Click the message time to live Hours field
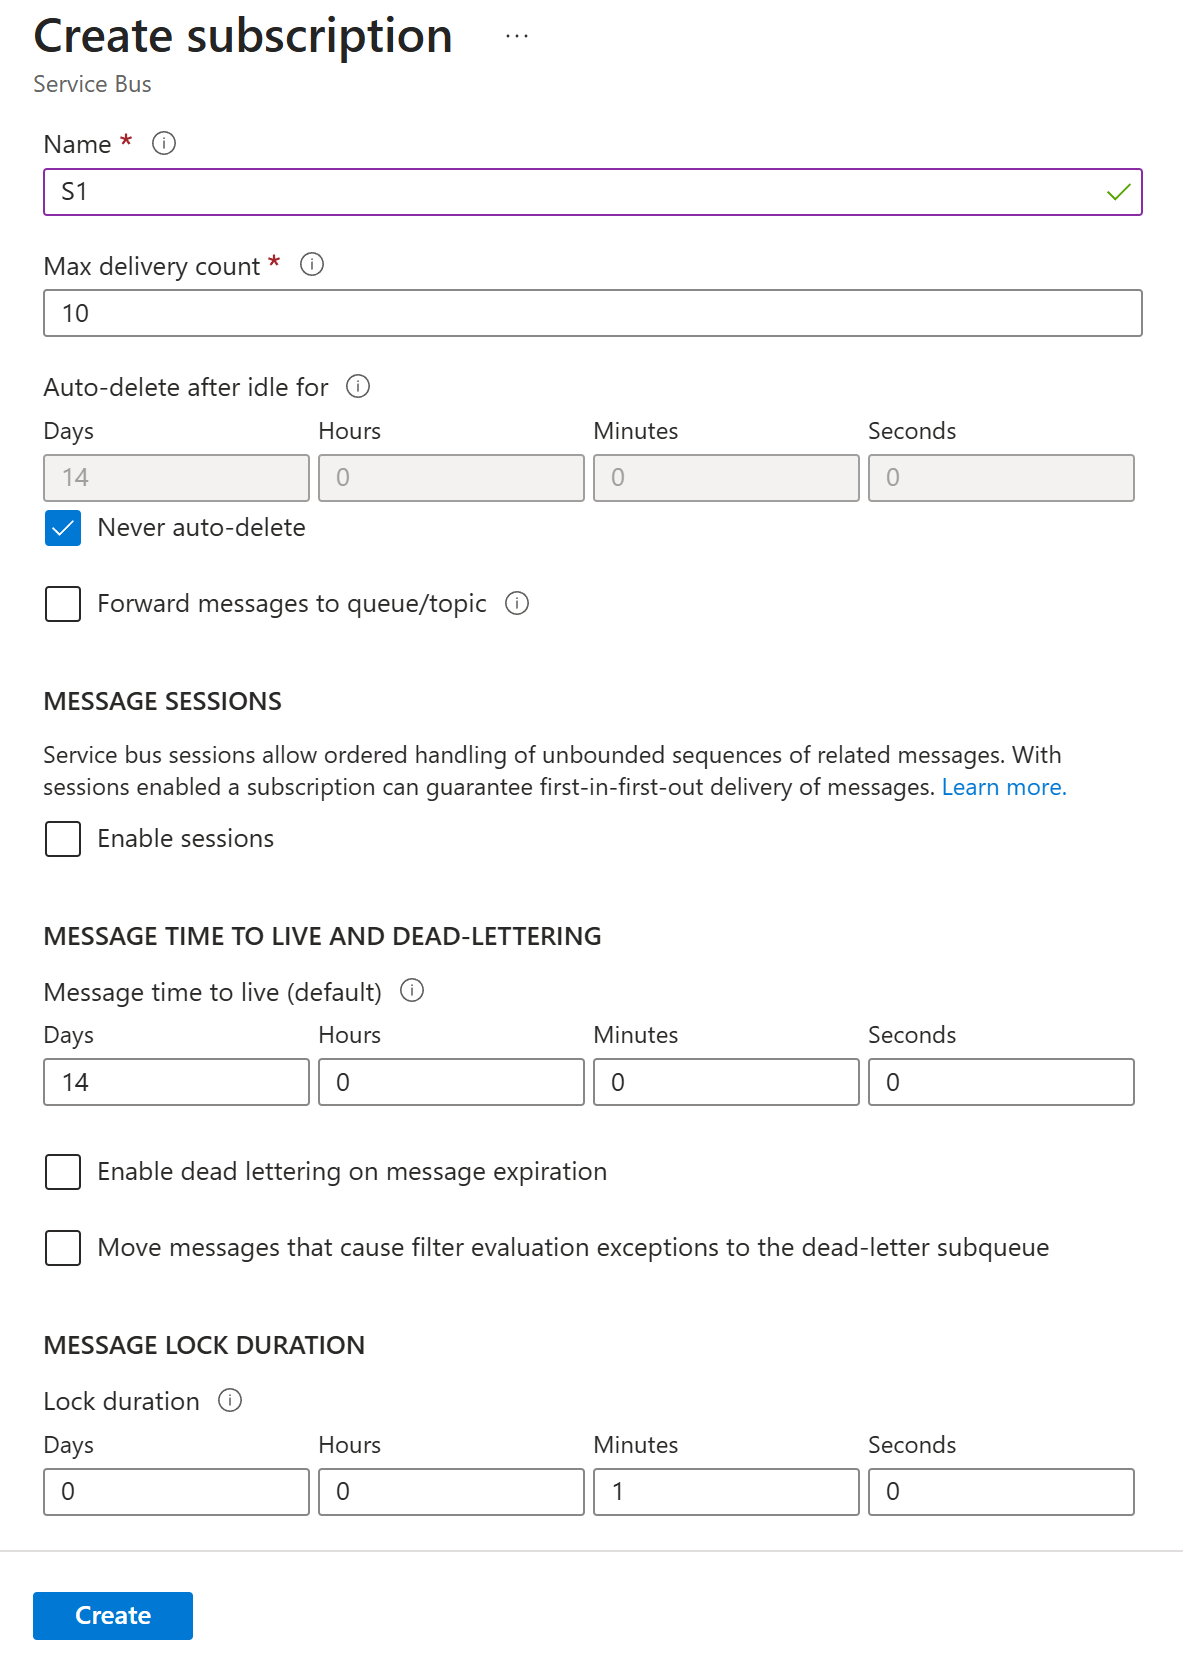 (x=451, y=1081)
